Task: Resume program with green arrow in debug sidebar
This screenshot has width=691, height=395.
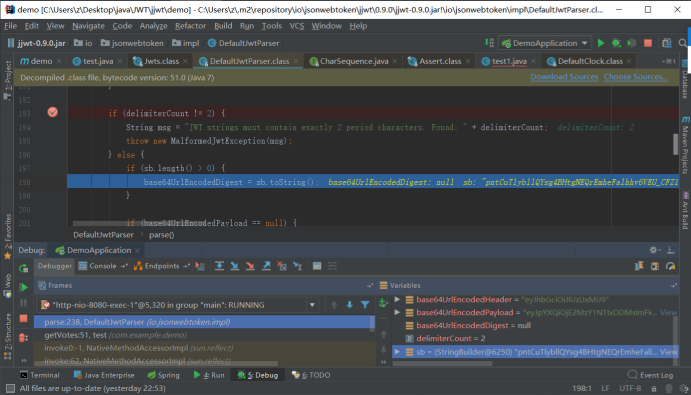Action: (x=23, y=287)
